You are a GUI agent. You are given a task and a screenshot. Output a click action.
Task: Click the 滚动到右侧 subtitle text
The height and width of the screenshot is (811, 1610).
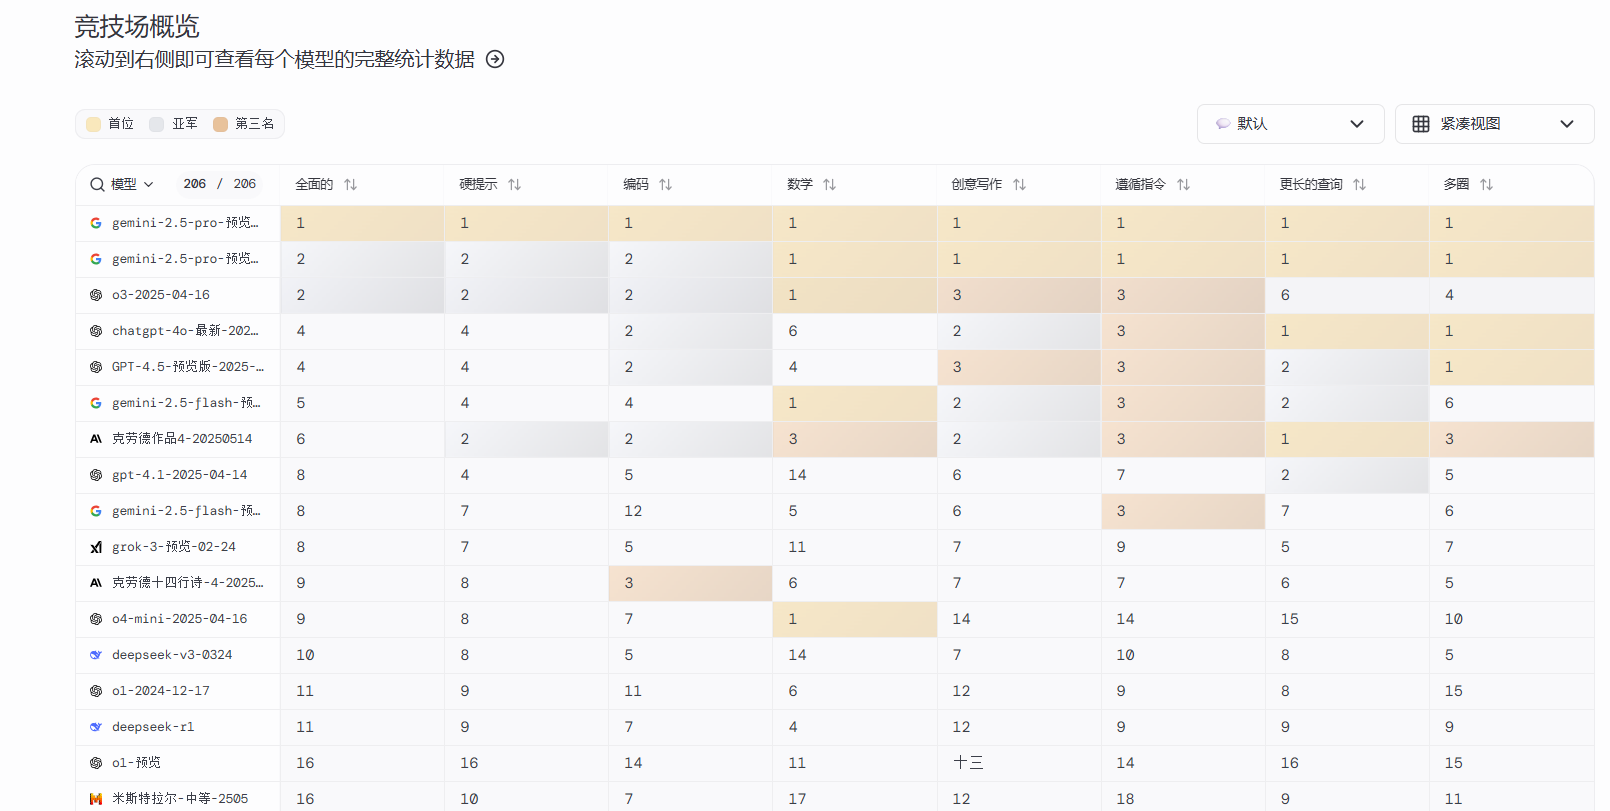point(274,59)
